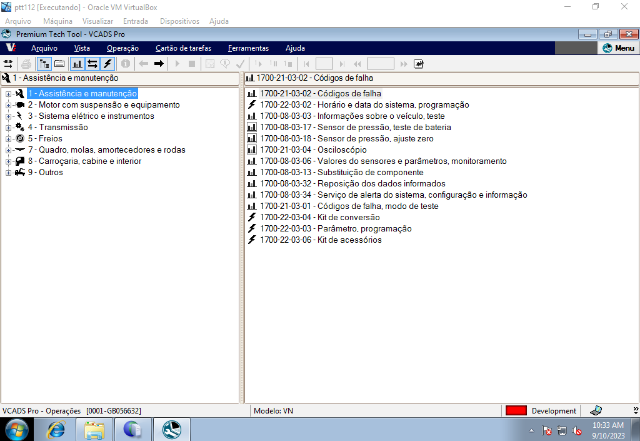Screen dimensions: 640x441
Task: Select 1 - Assistência e manutenção tree item
Action: [82, 94]
